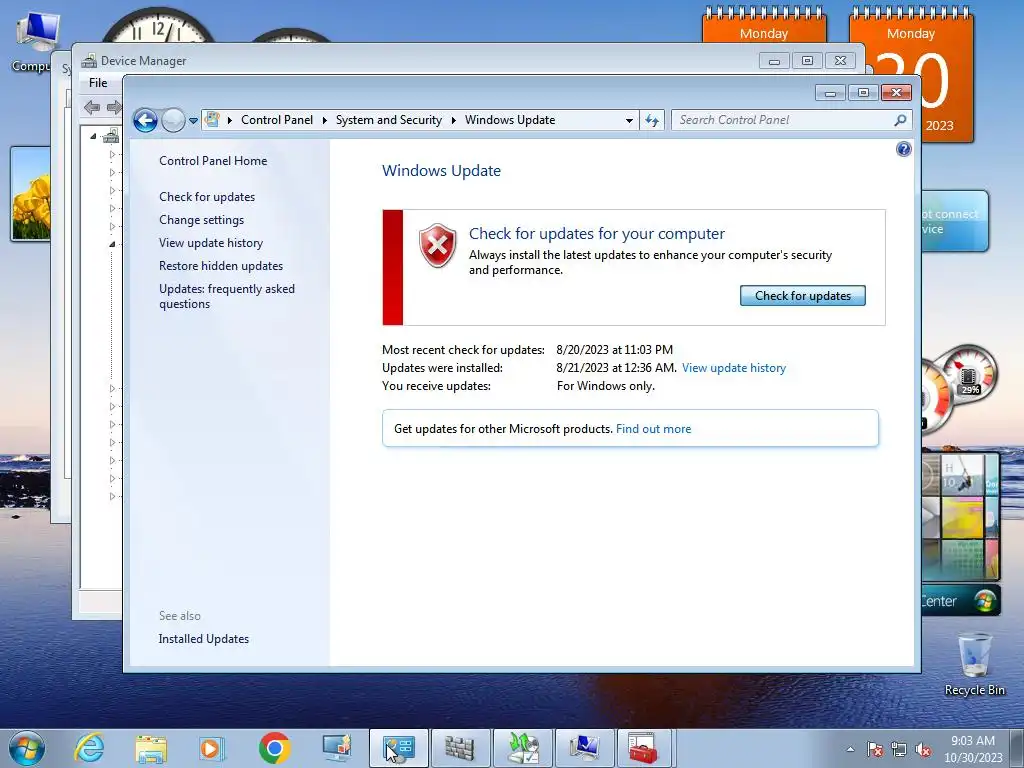Click muted volume tray icon
Image resolution: width=1024 pixels, height=768 pixels.
923,750
